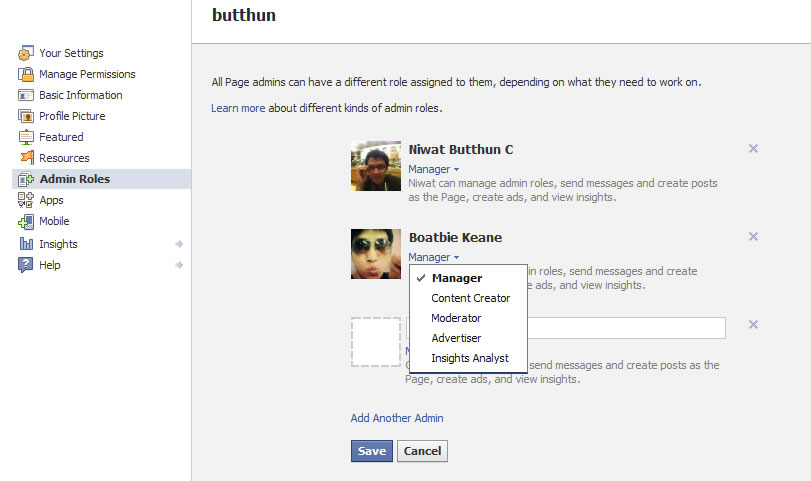Collapse Boatbie Keane's Manager role dropdown
The image size is (811, 481).
(x=433, y=257)
